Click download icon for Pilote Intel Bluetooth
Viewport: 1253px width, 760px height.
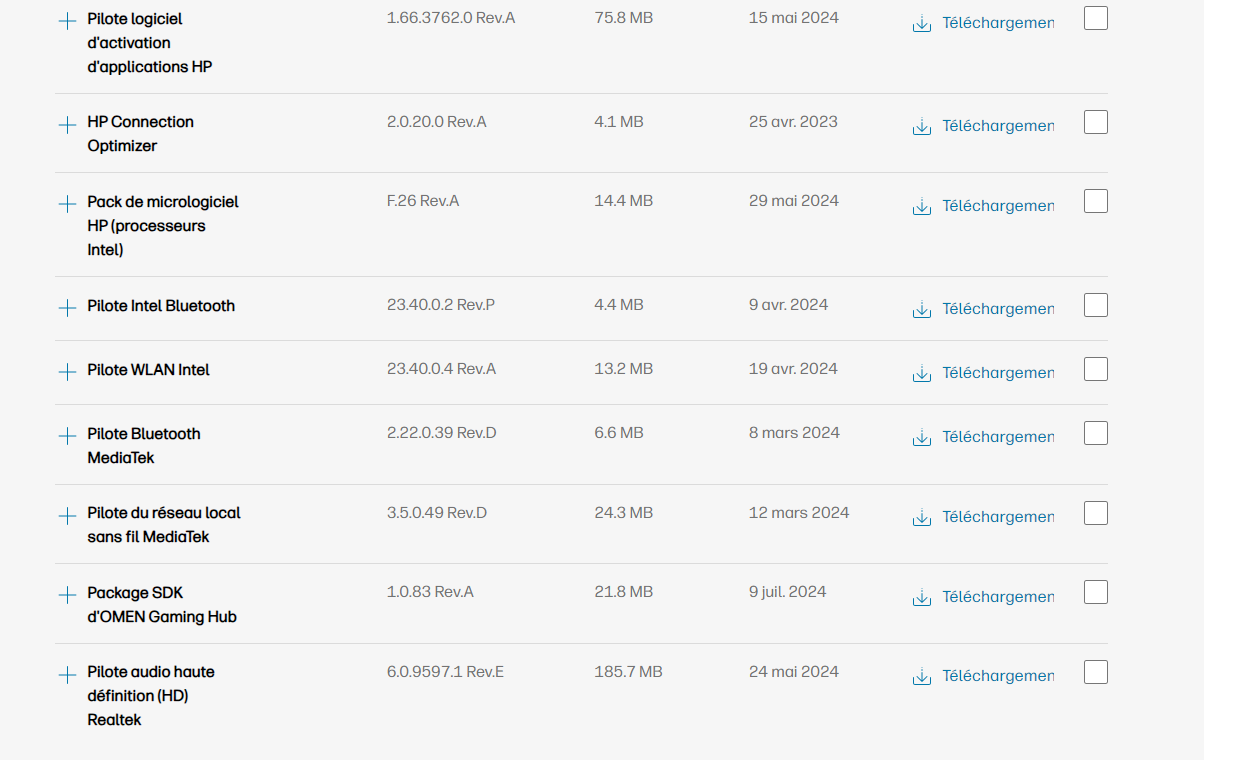click(x=921, y=310)
